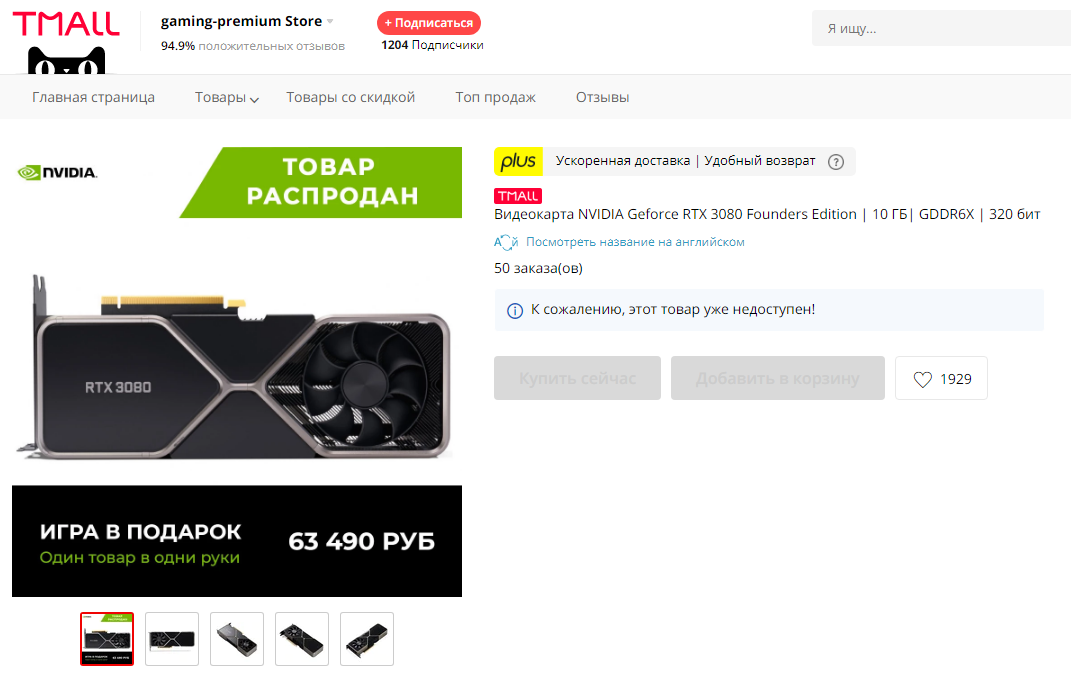The image size is (1071, 699).
Task: Go to Товары со скидкой
Action: coord(350,97)
